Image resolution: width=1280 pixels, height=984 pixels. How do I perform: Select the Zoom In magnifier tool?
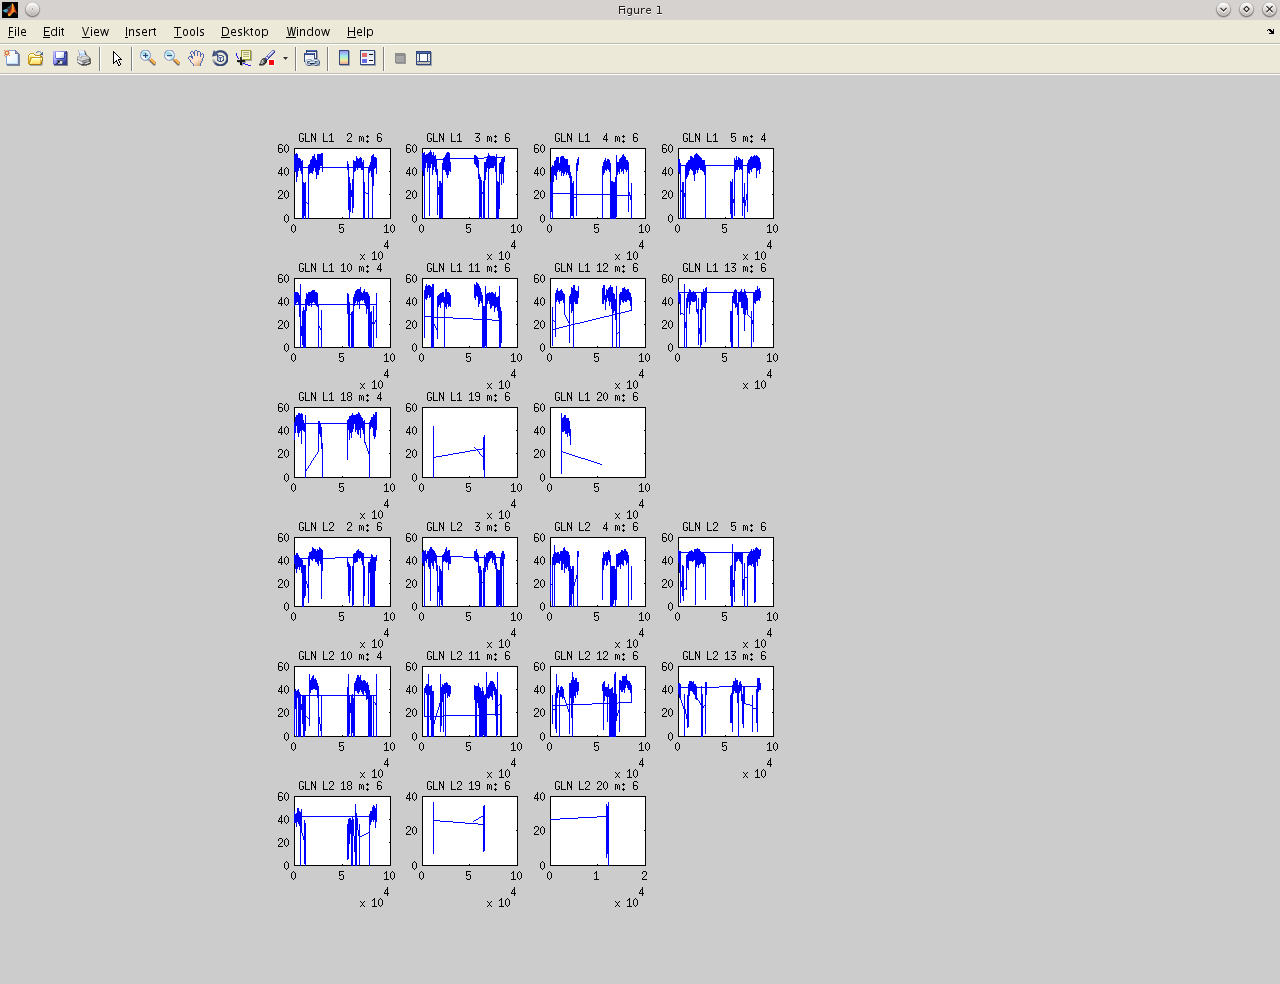click(148, 58)
